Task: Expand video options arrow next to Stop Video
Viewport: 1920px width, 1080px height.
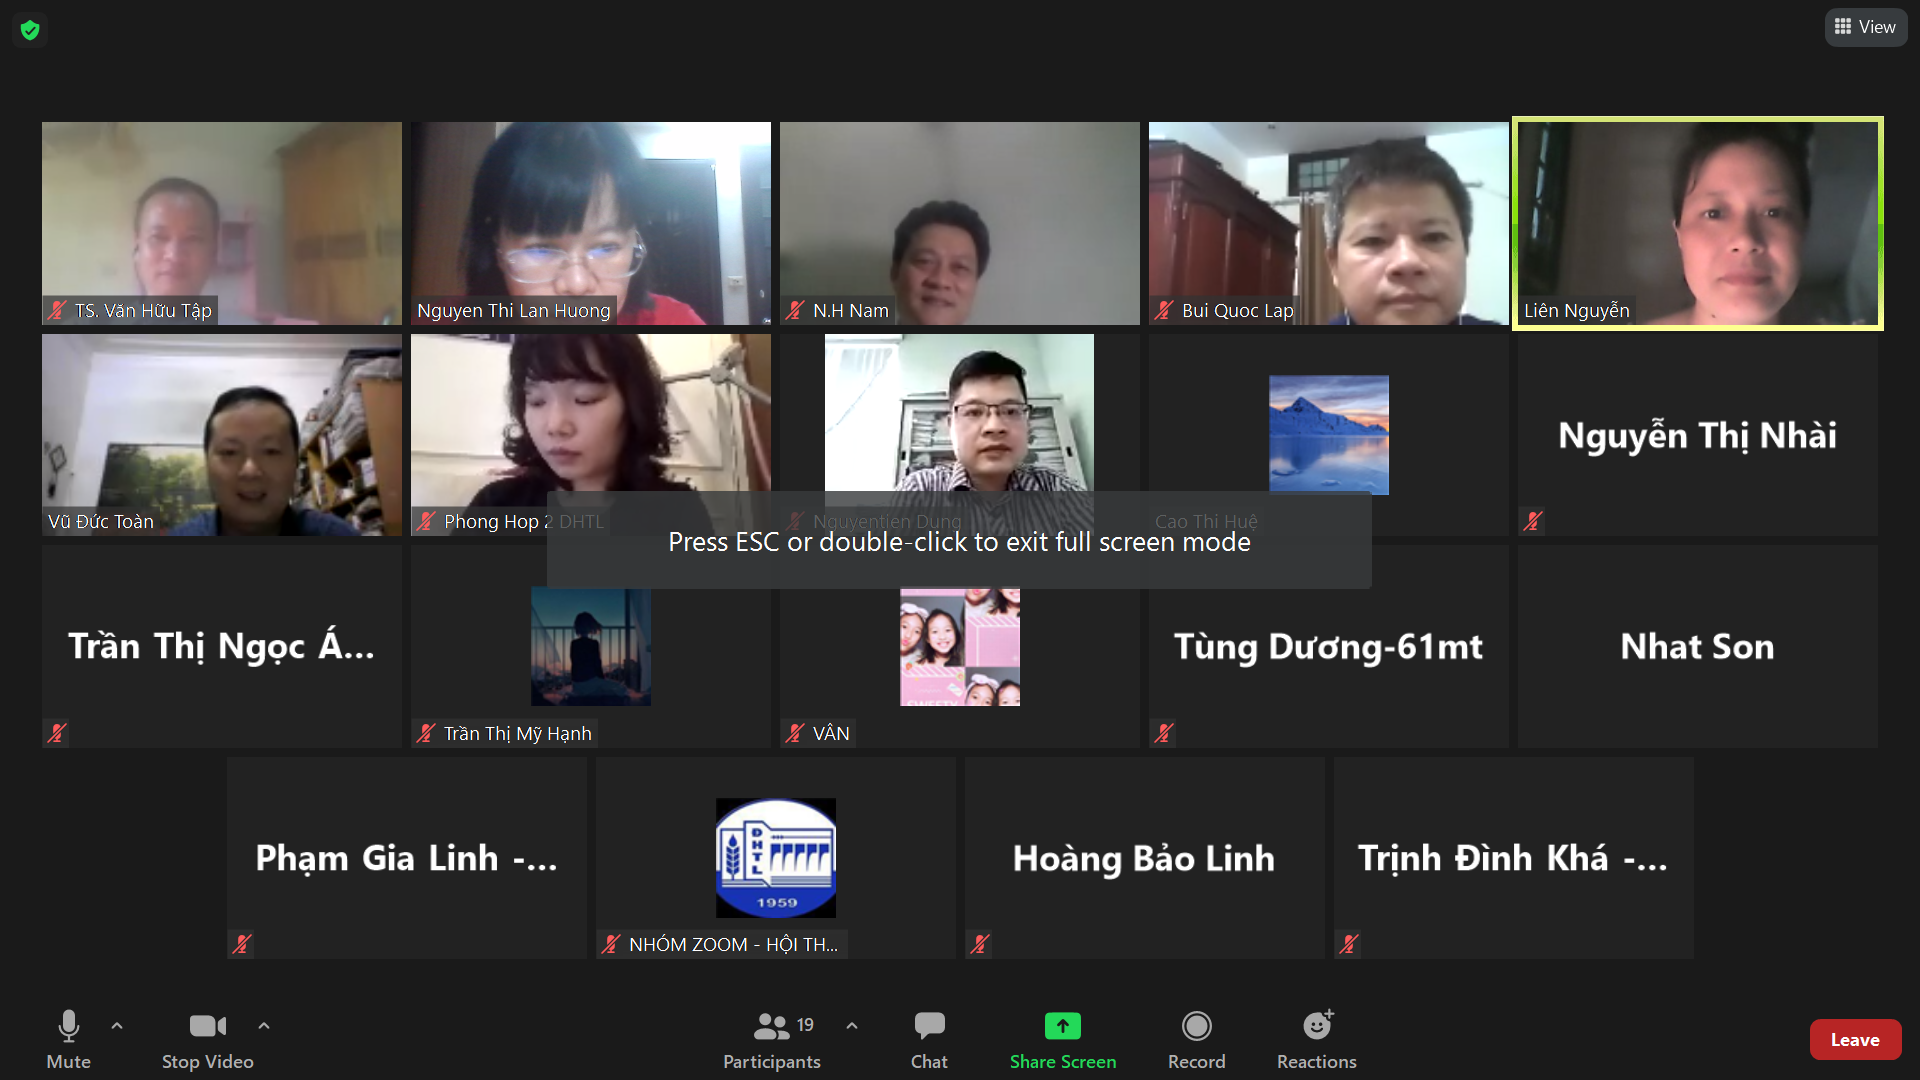Action: coord(264,1025)
